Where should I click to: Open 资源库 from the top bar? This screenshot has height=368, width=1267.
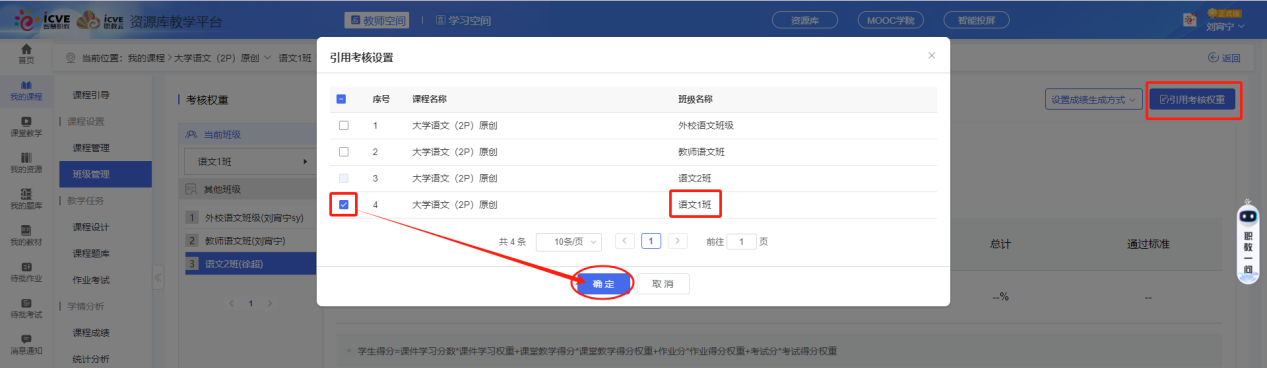coord(805,20)
